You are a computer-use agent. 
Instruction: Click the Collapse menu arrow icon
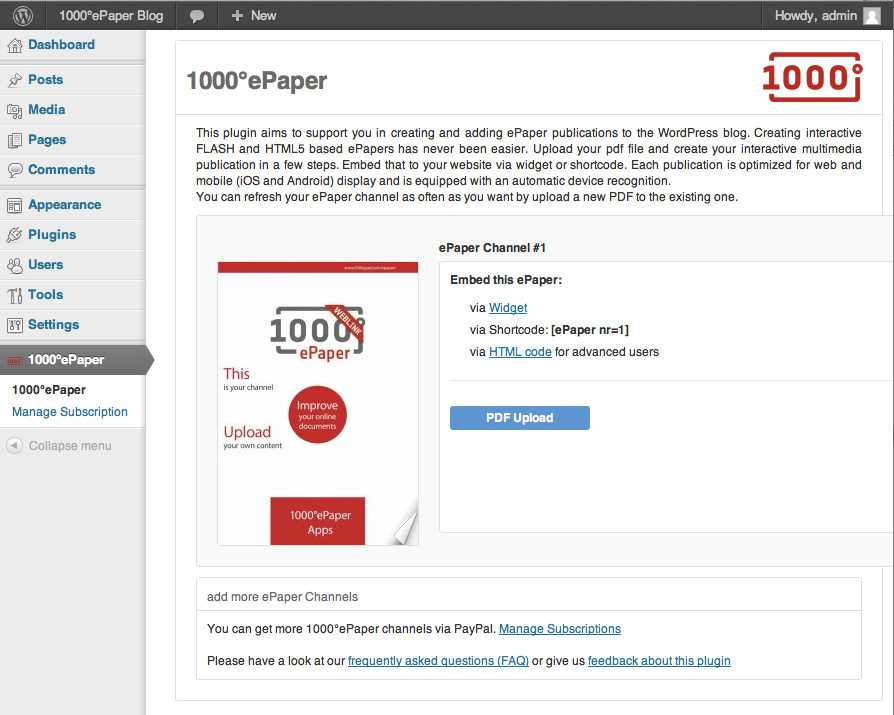coord(15,446)
